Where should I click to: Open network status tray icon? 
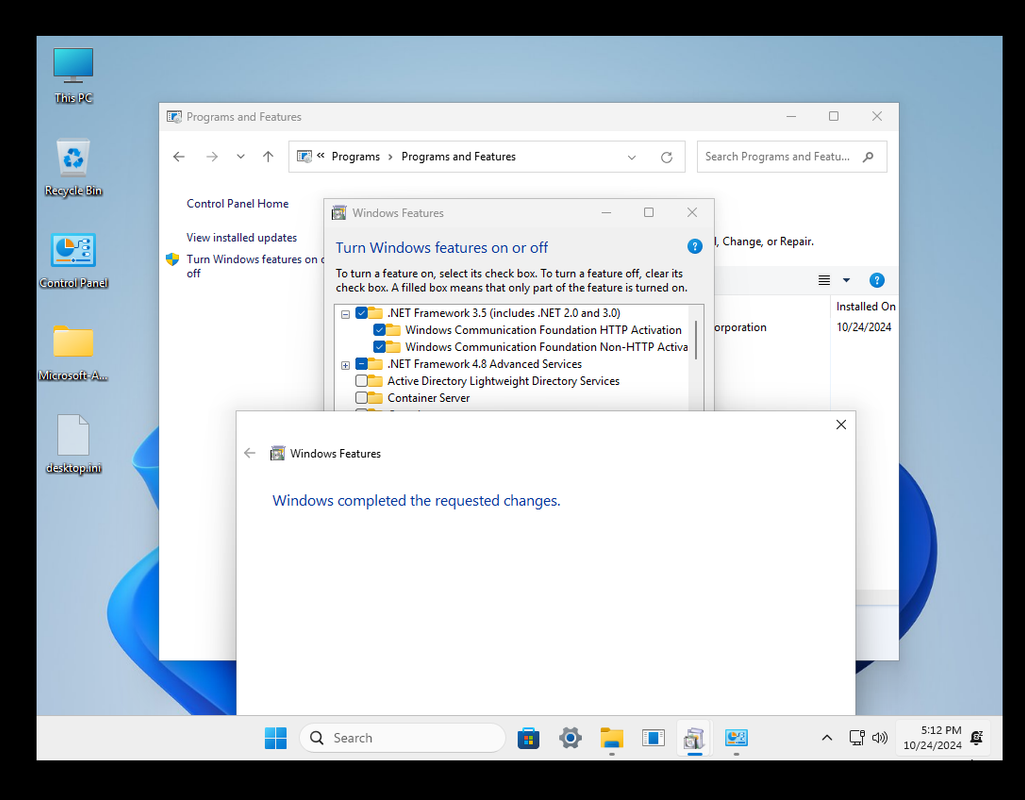[857, 738]
